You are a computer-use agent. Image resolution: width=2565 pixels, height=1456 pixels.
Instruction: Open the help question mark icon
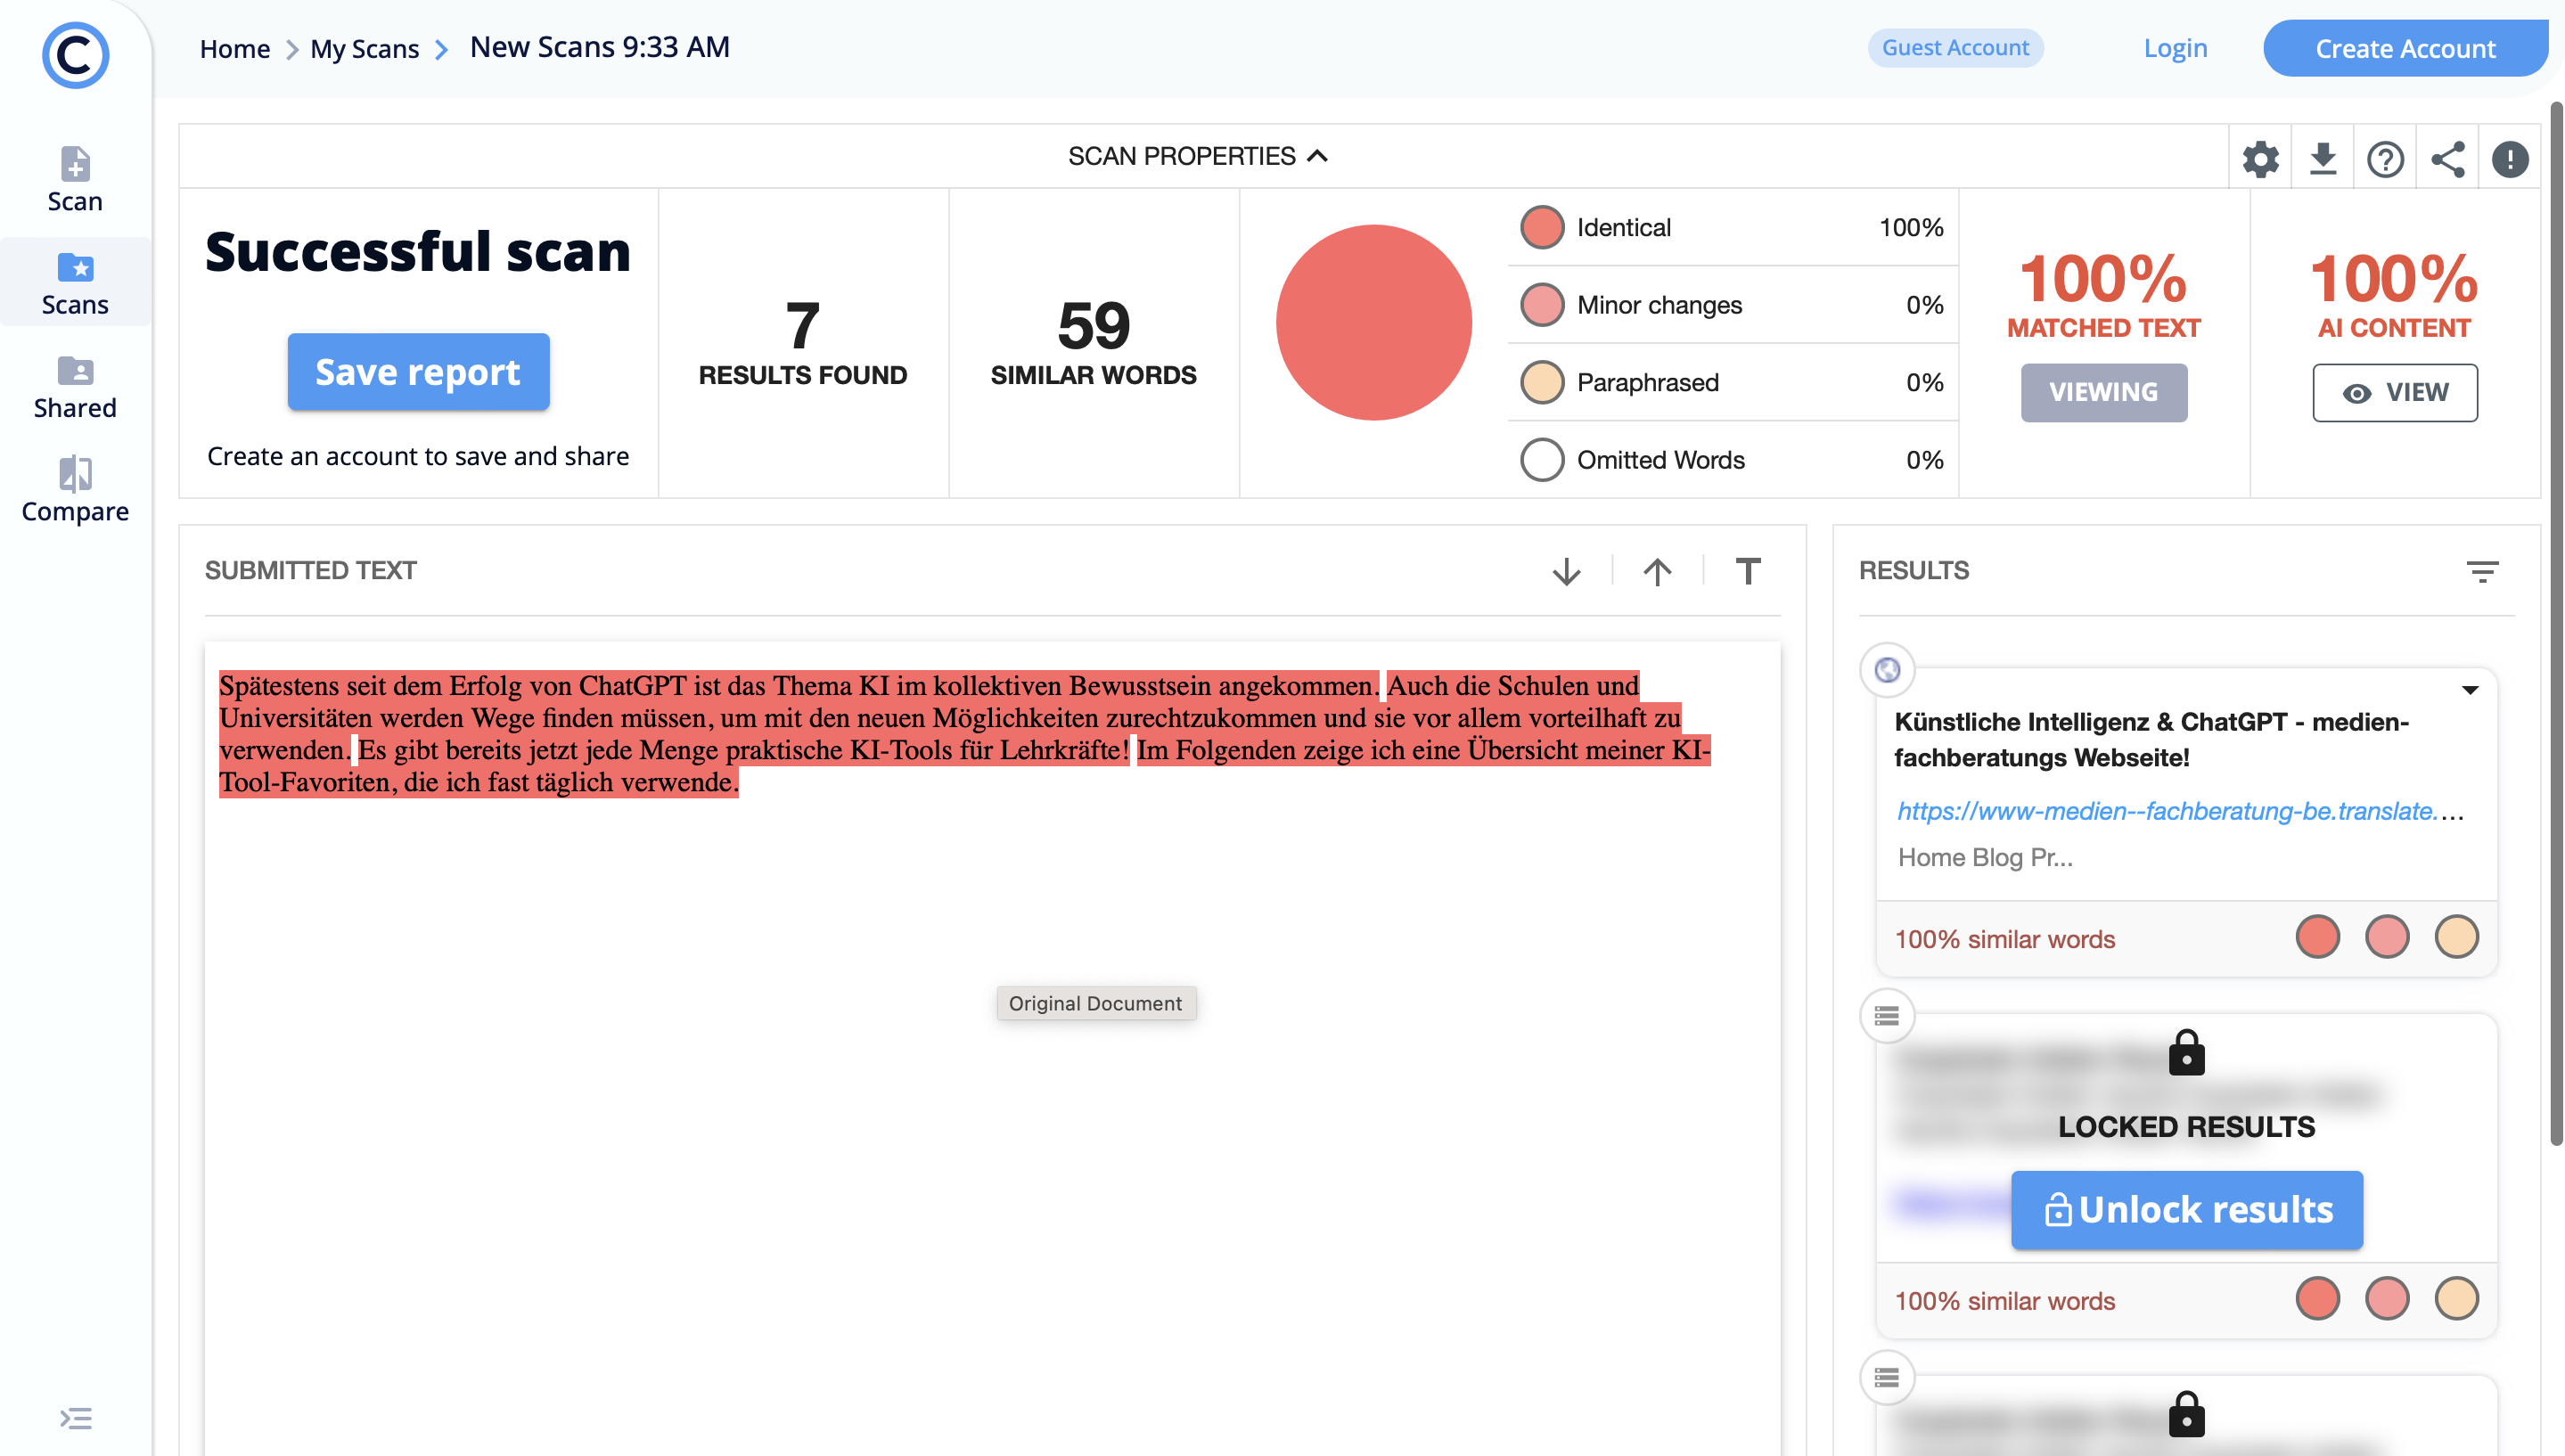click(x=2385, y=159)
